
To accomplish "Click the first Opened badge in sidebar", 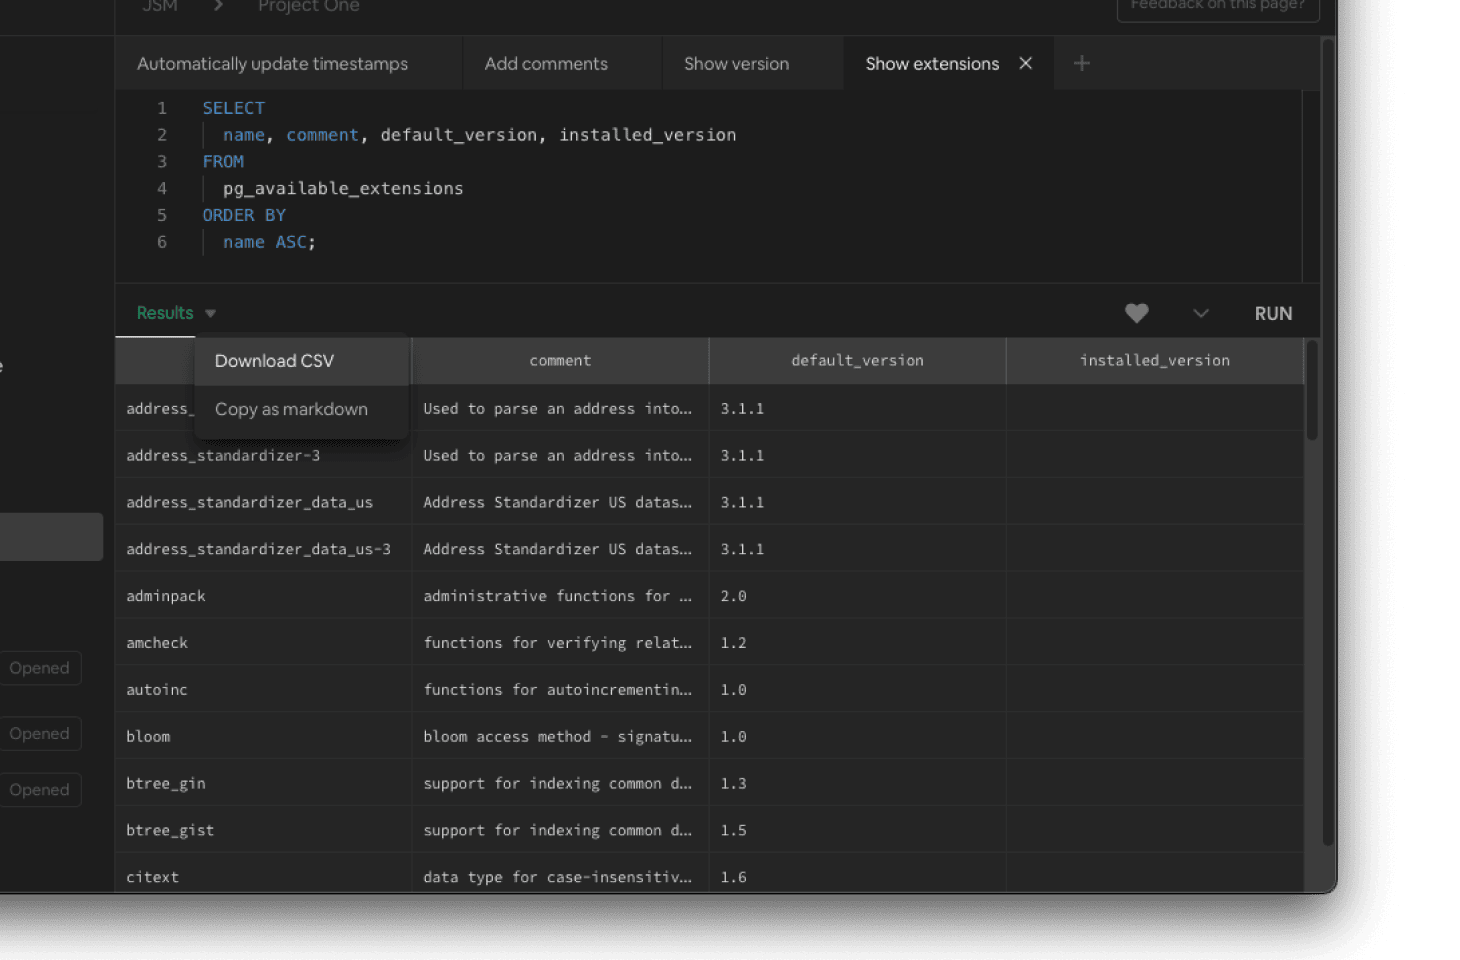I will click(40, 668).
